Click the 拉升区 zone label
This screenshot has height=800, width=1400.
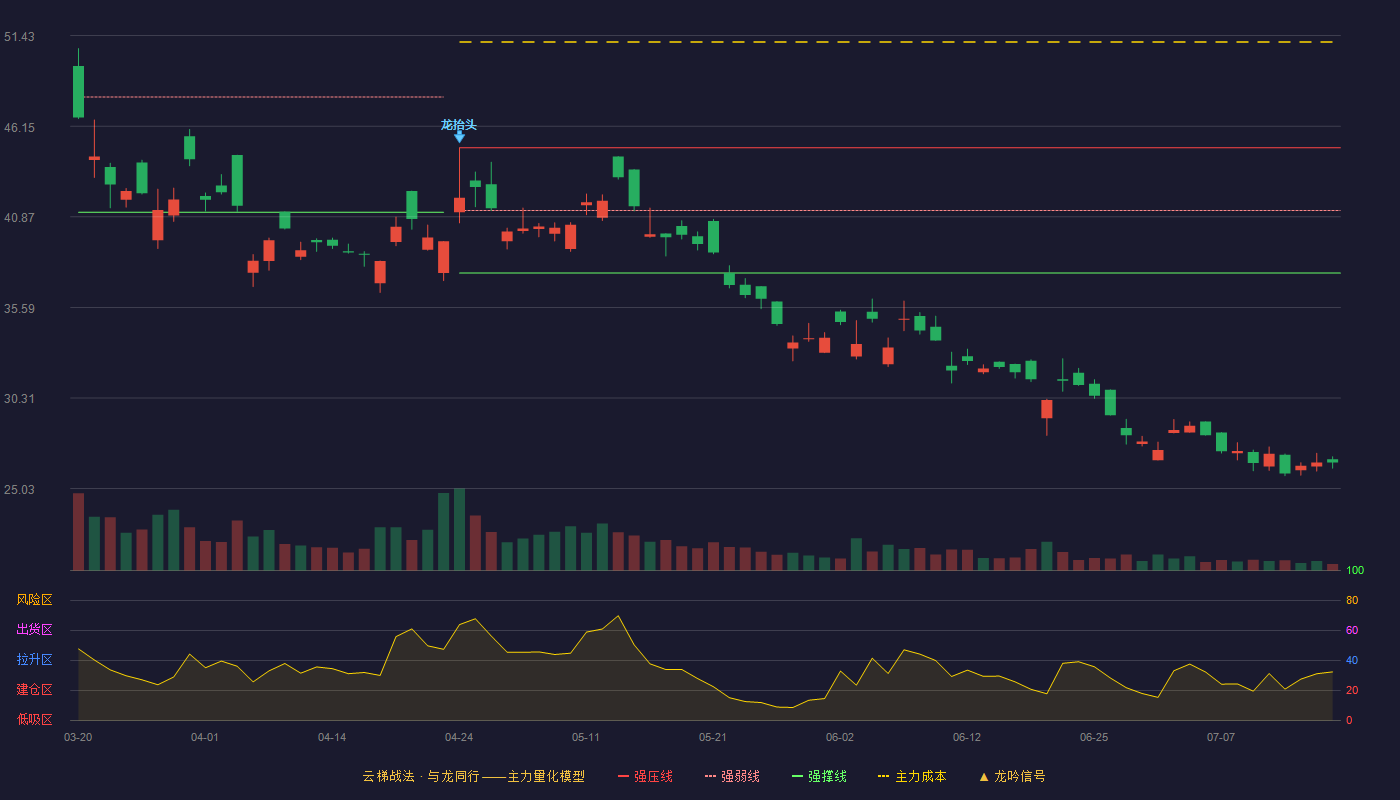pos(34,660)
